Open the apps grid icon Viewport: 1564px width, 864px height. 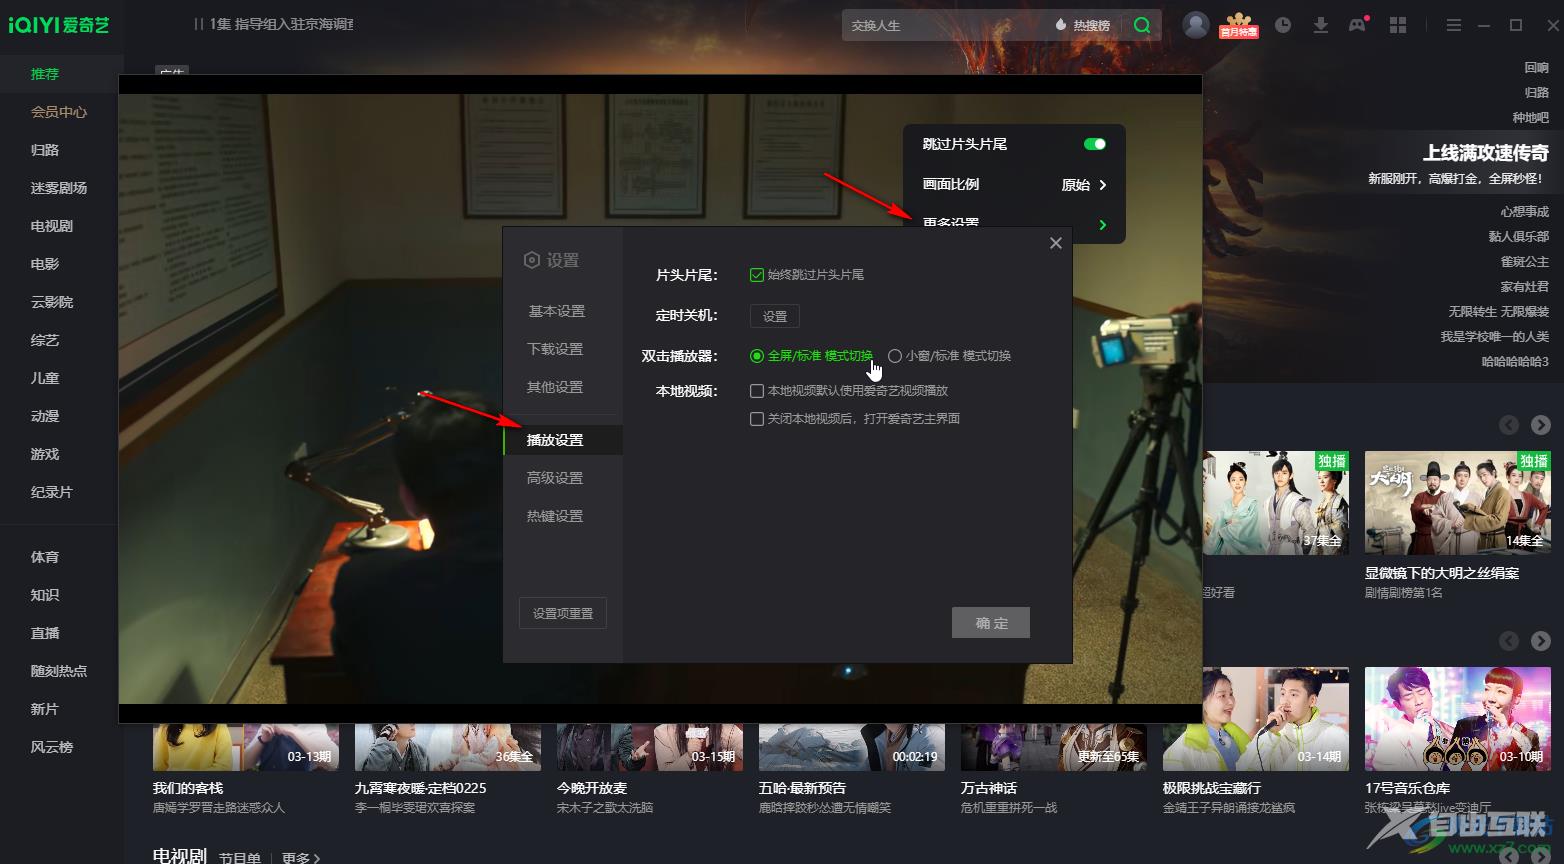[x=1398, y=25]
